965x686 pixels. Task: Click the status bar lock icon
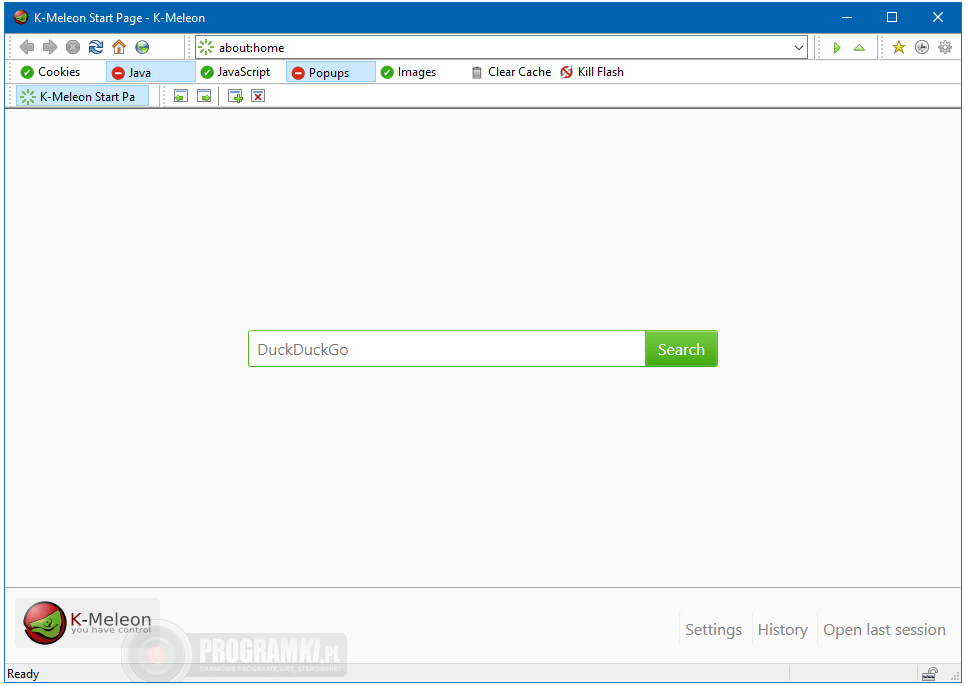click(x=930, y=674)
